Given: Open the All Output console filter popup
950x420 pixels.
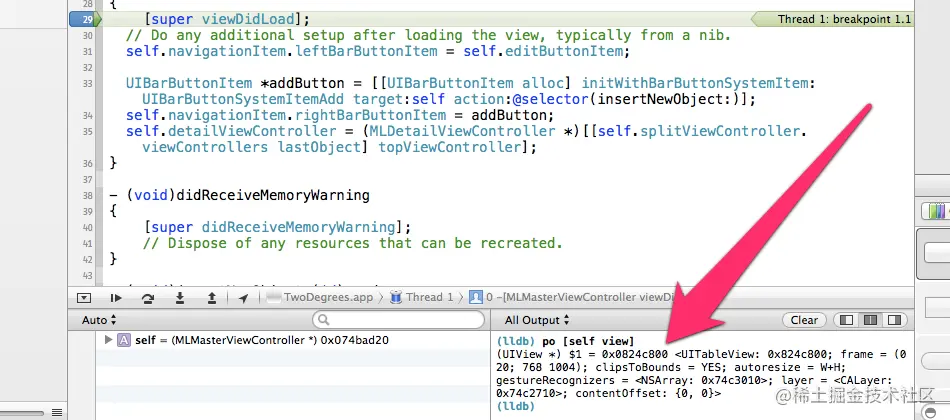Looking at the screenshot, I should point(537,320).
